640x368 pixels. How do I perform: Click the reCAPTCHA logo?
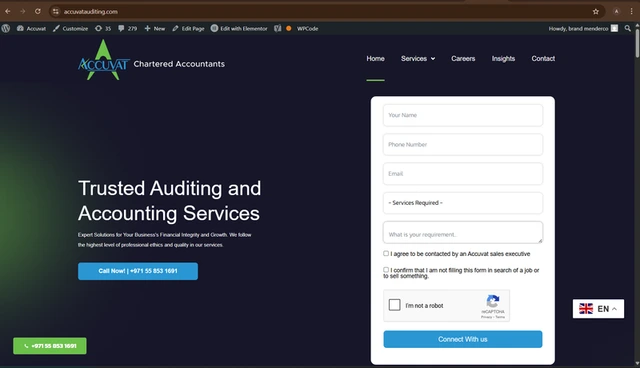coord(493,301)
